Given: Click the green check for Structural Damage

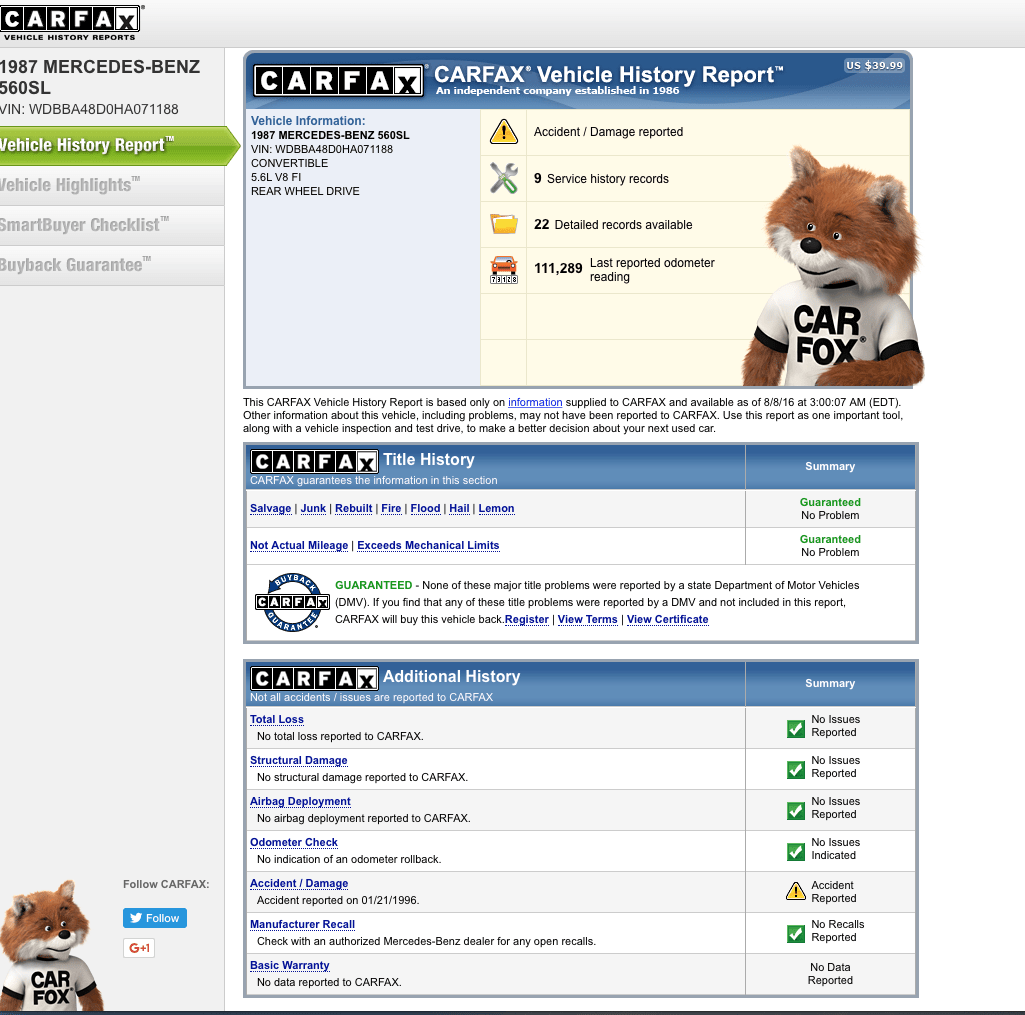Looking at the screenshot, I should pyautogui.click(x=796, y=769).
